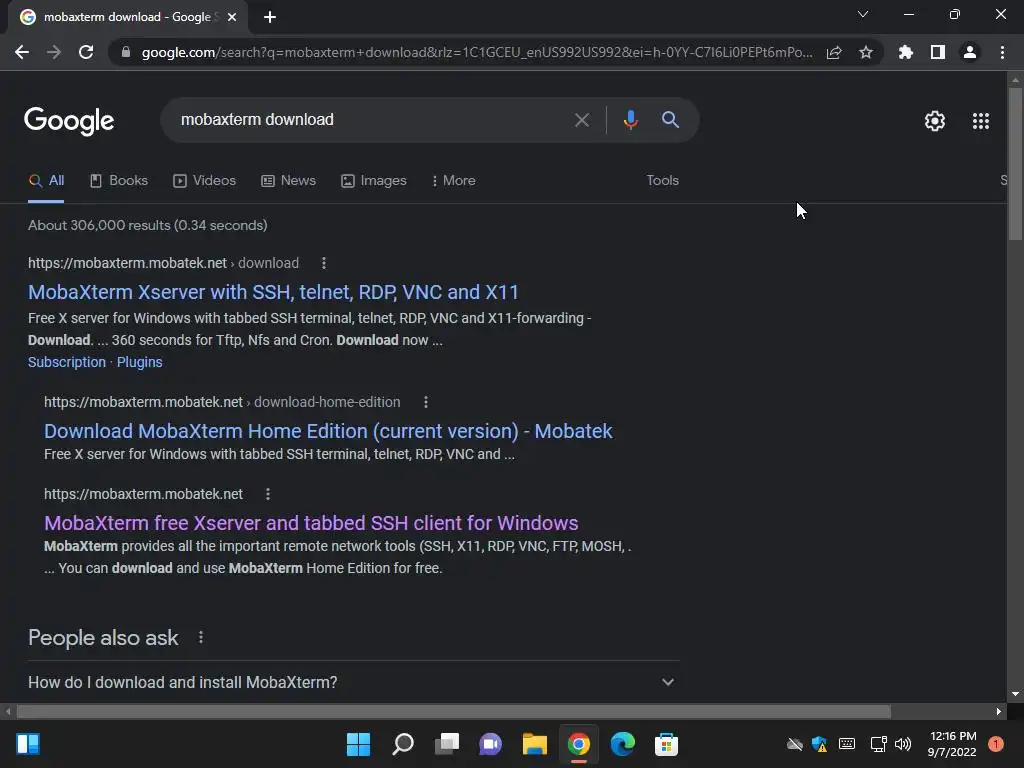Share this page via share icon
Image resolution: width=1024 pixels, height=768 pixels.
pos(834,52)
